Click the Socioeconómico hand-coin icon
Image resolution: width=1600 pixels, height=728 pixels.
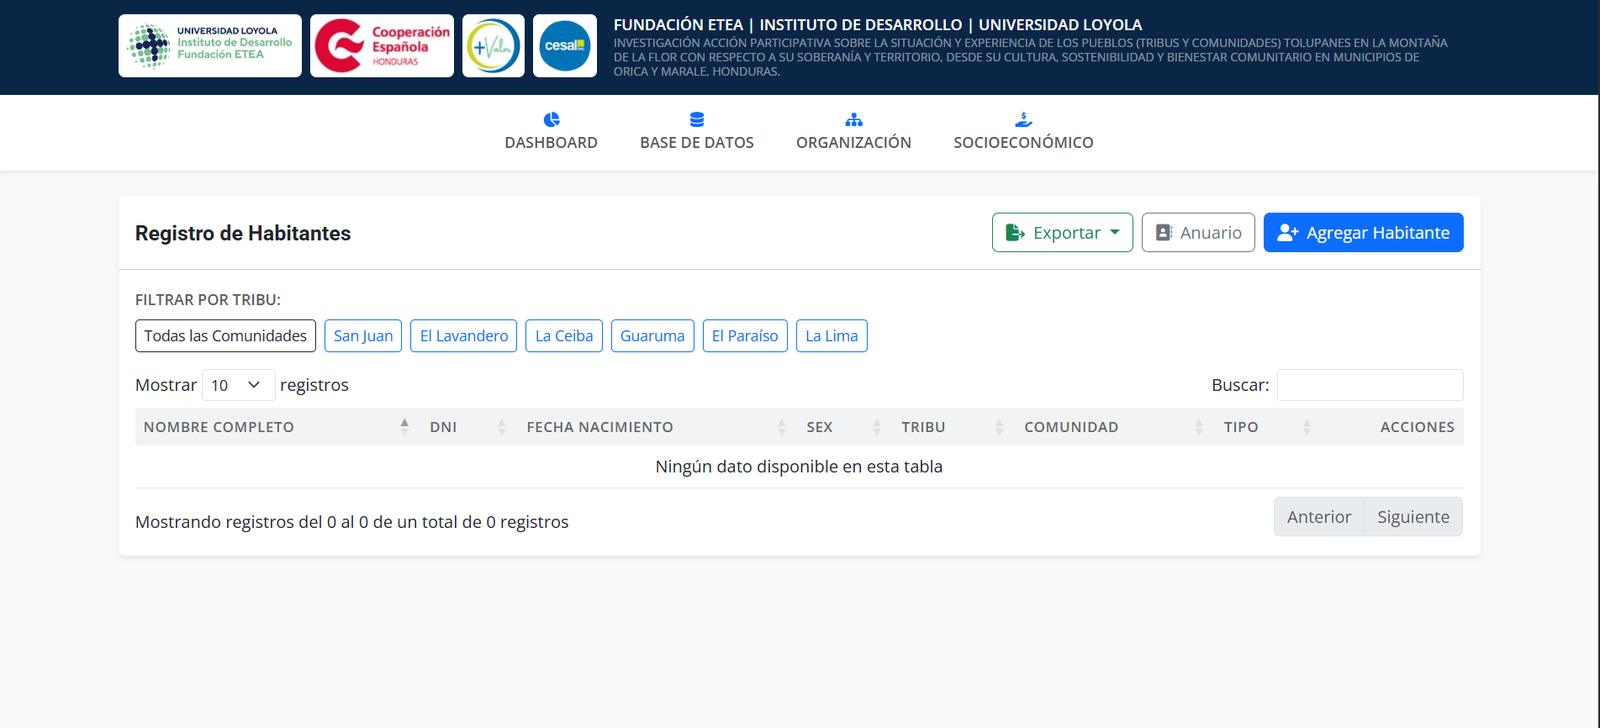(1023, 120)
